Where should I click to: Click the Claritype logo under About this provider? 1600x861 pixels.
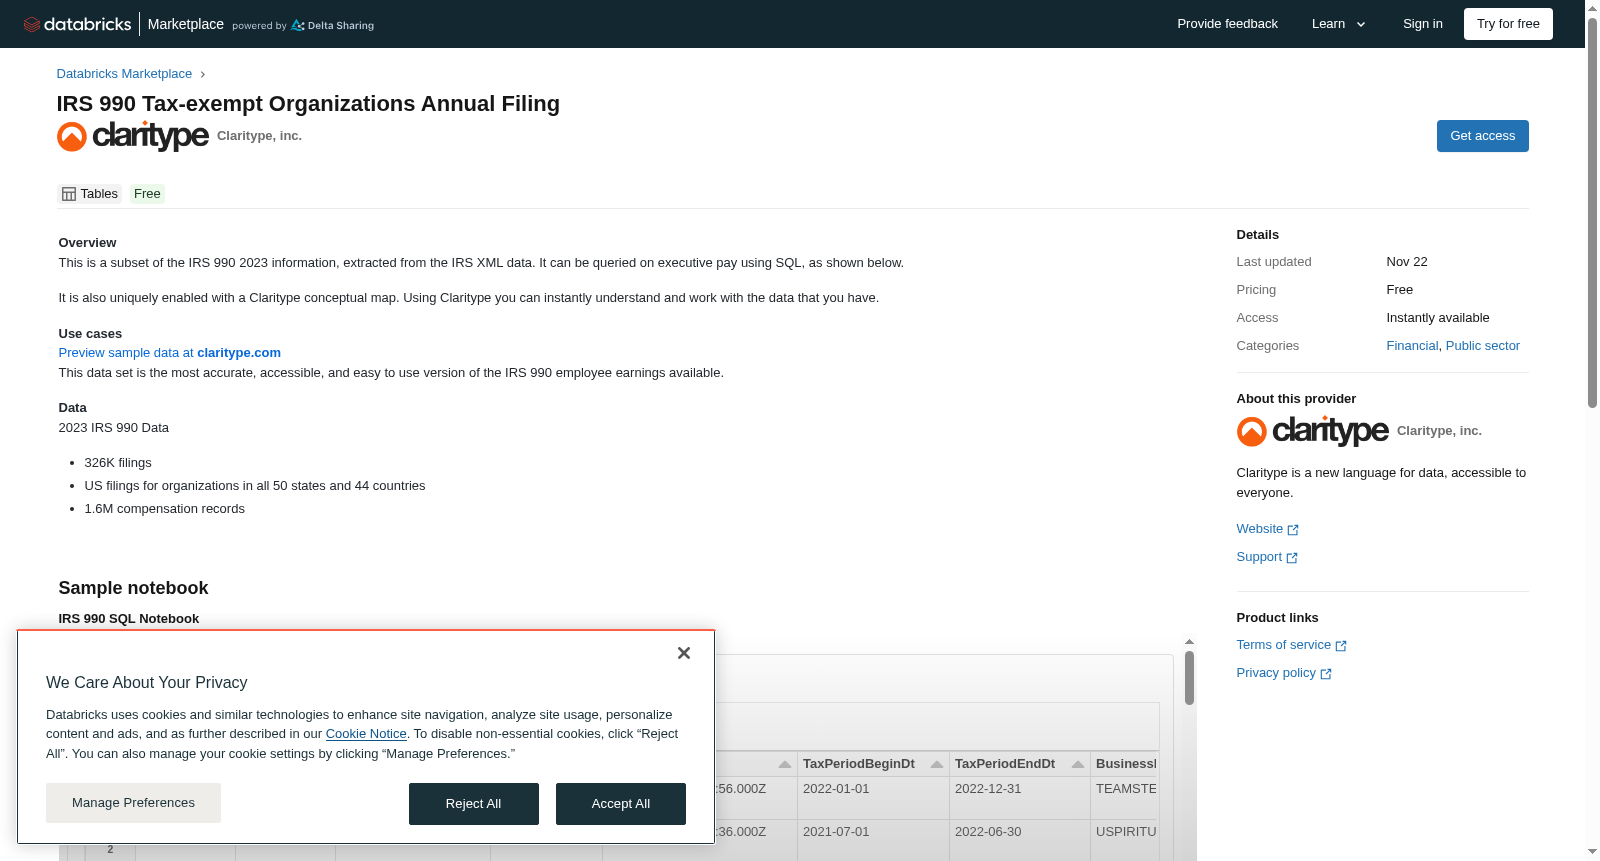tap(1313, 431)
